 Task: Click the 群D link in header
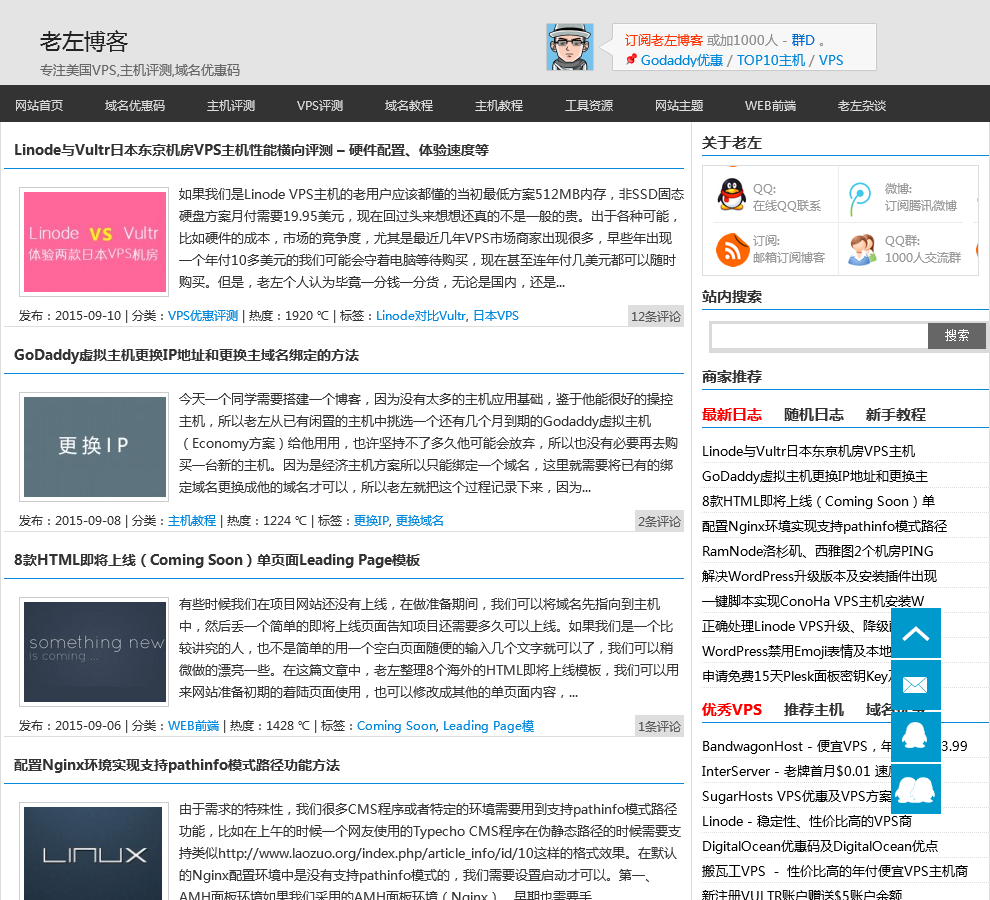803,40
